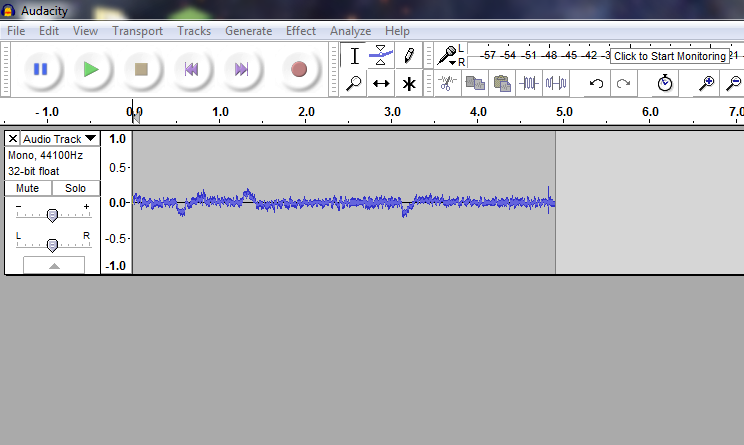Click the Paste clipboard icon

click(502, 83)
